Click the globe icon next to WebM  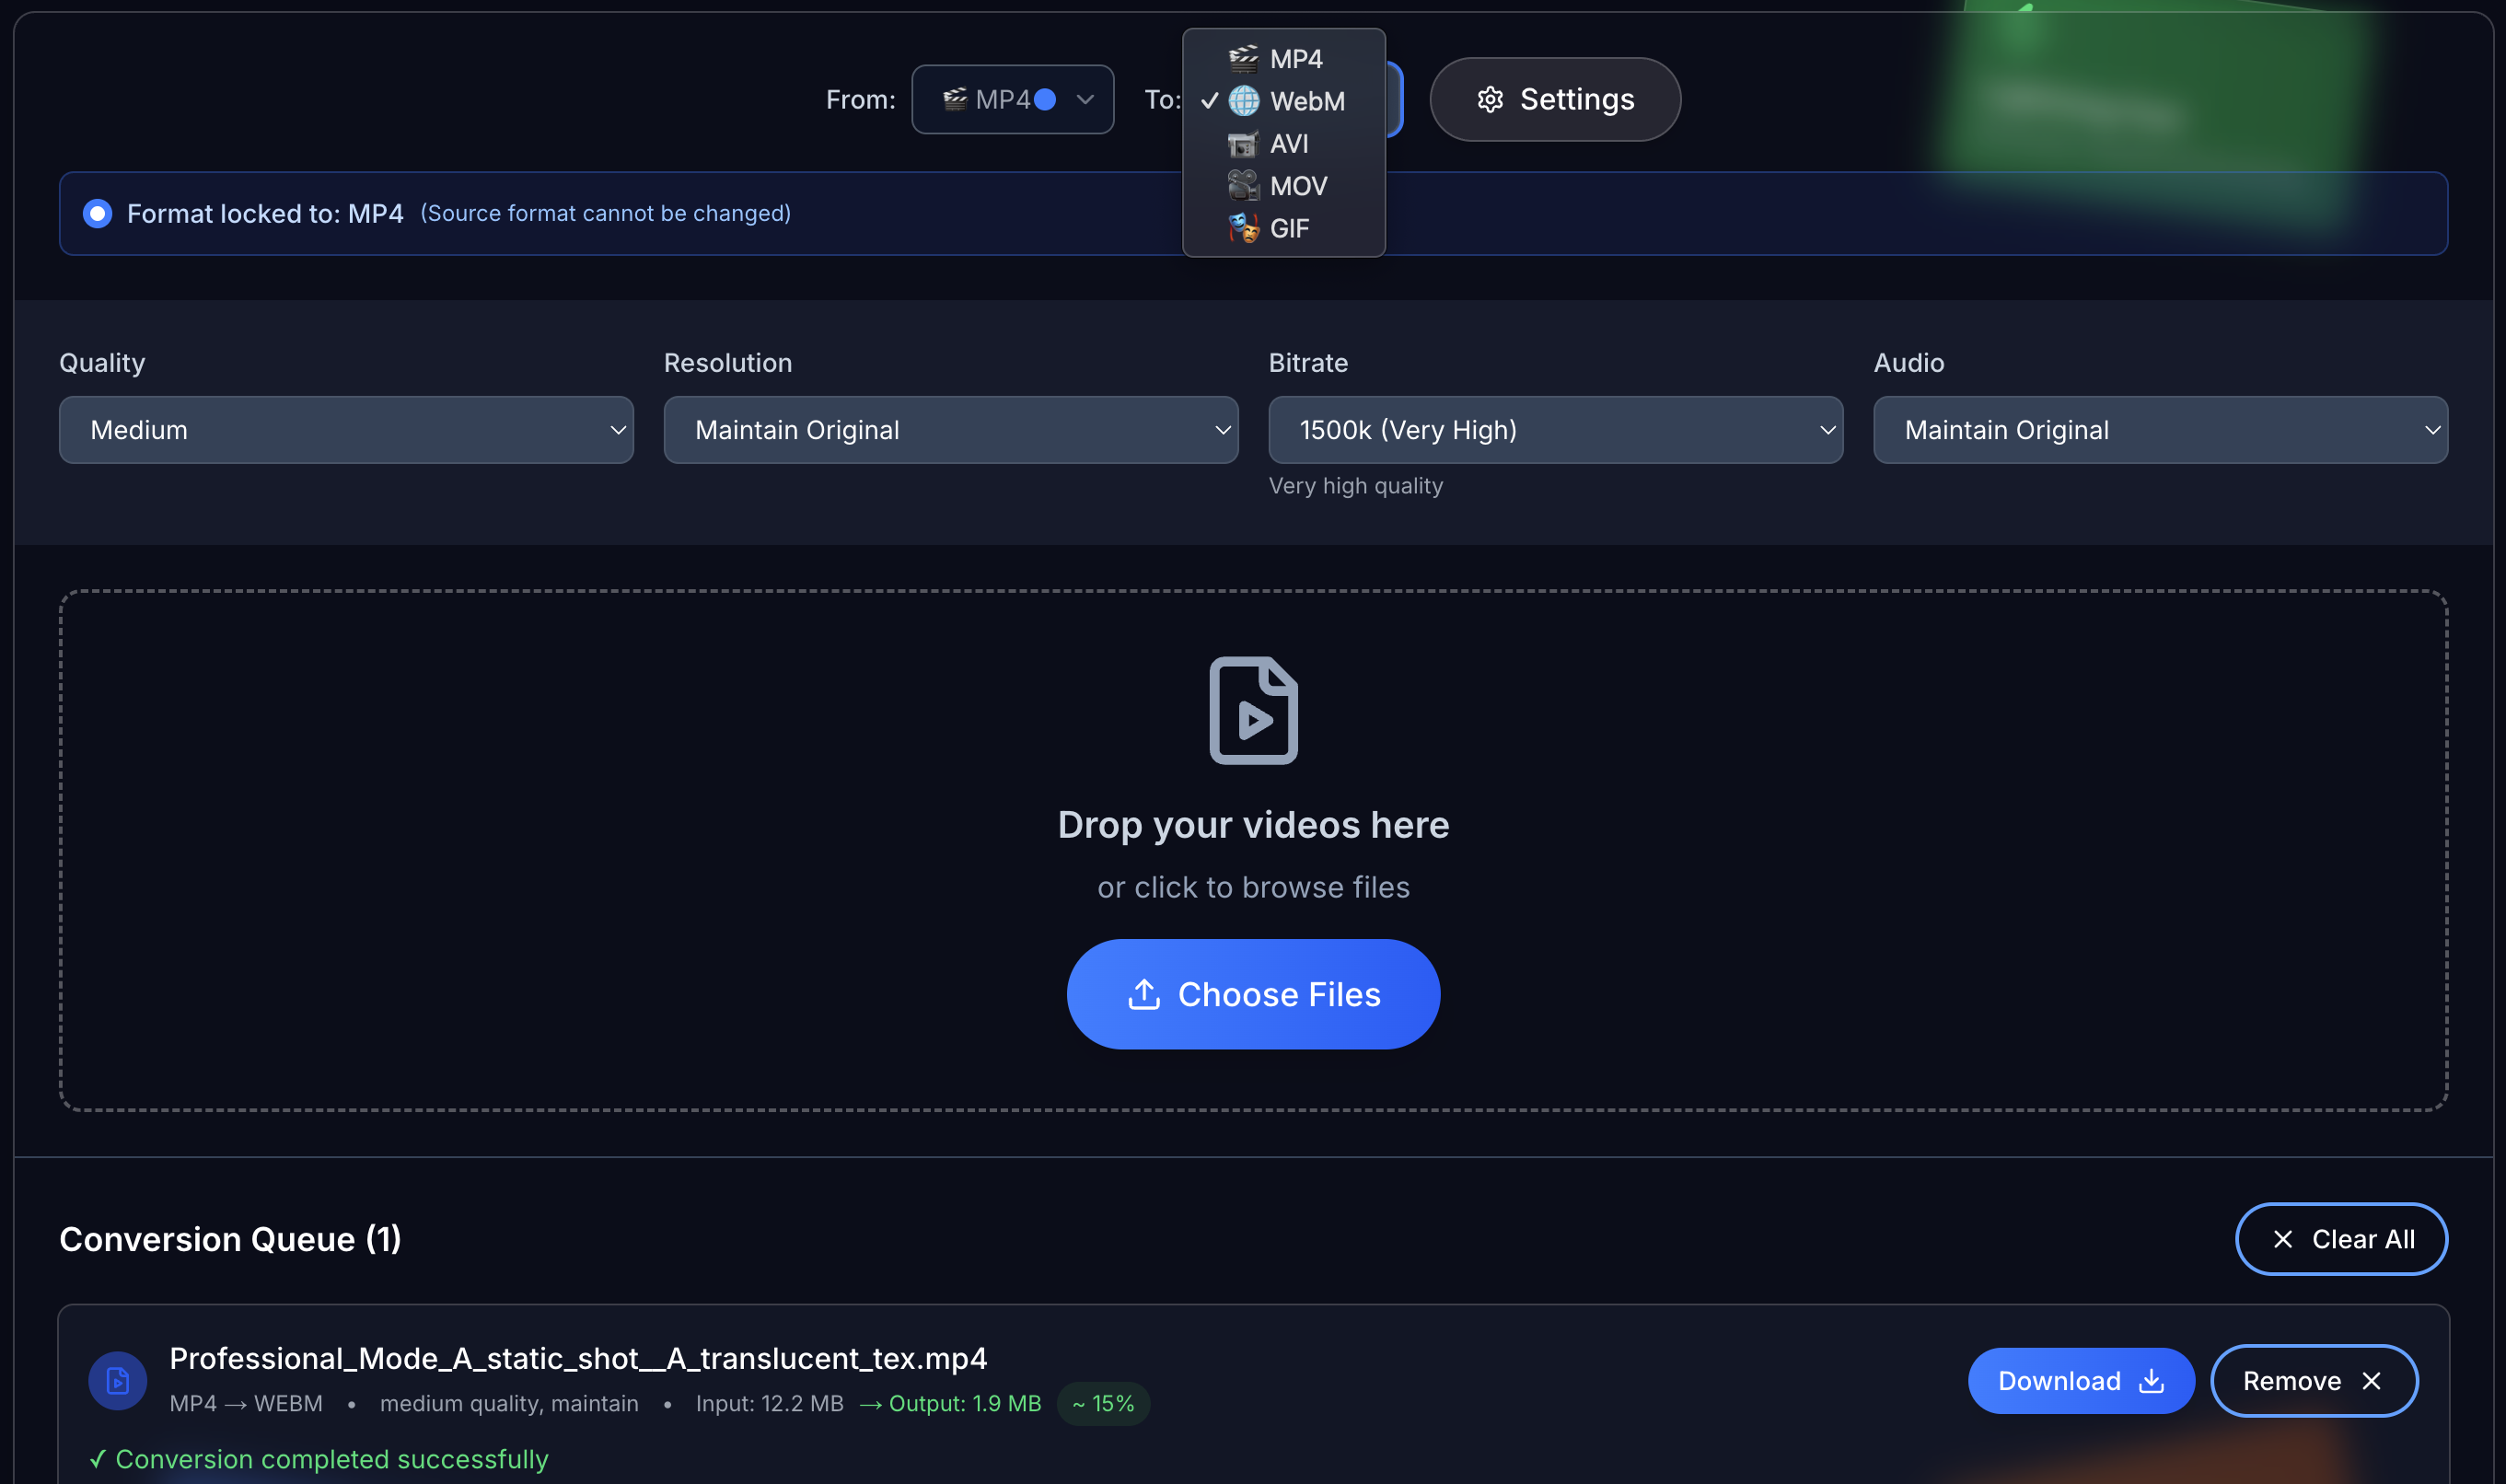1243,101
